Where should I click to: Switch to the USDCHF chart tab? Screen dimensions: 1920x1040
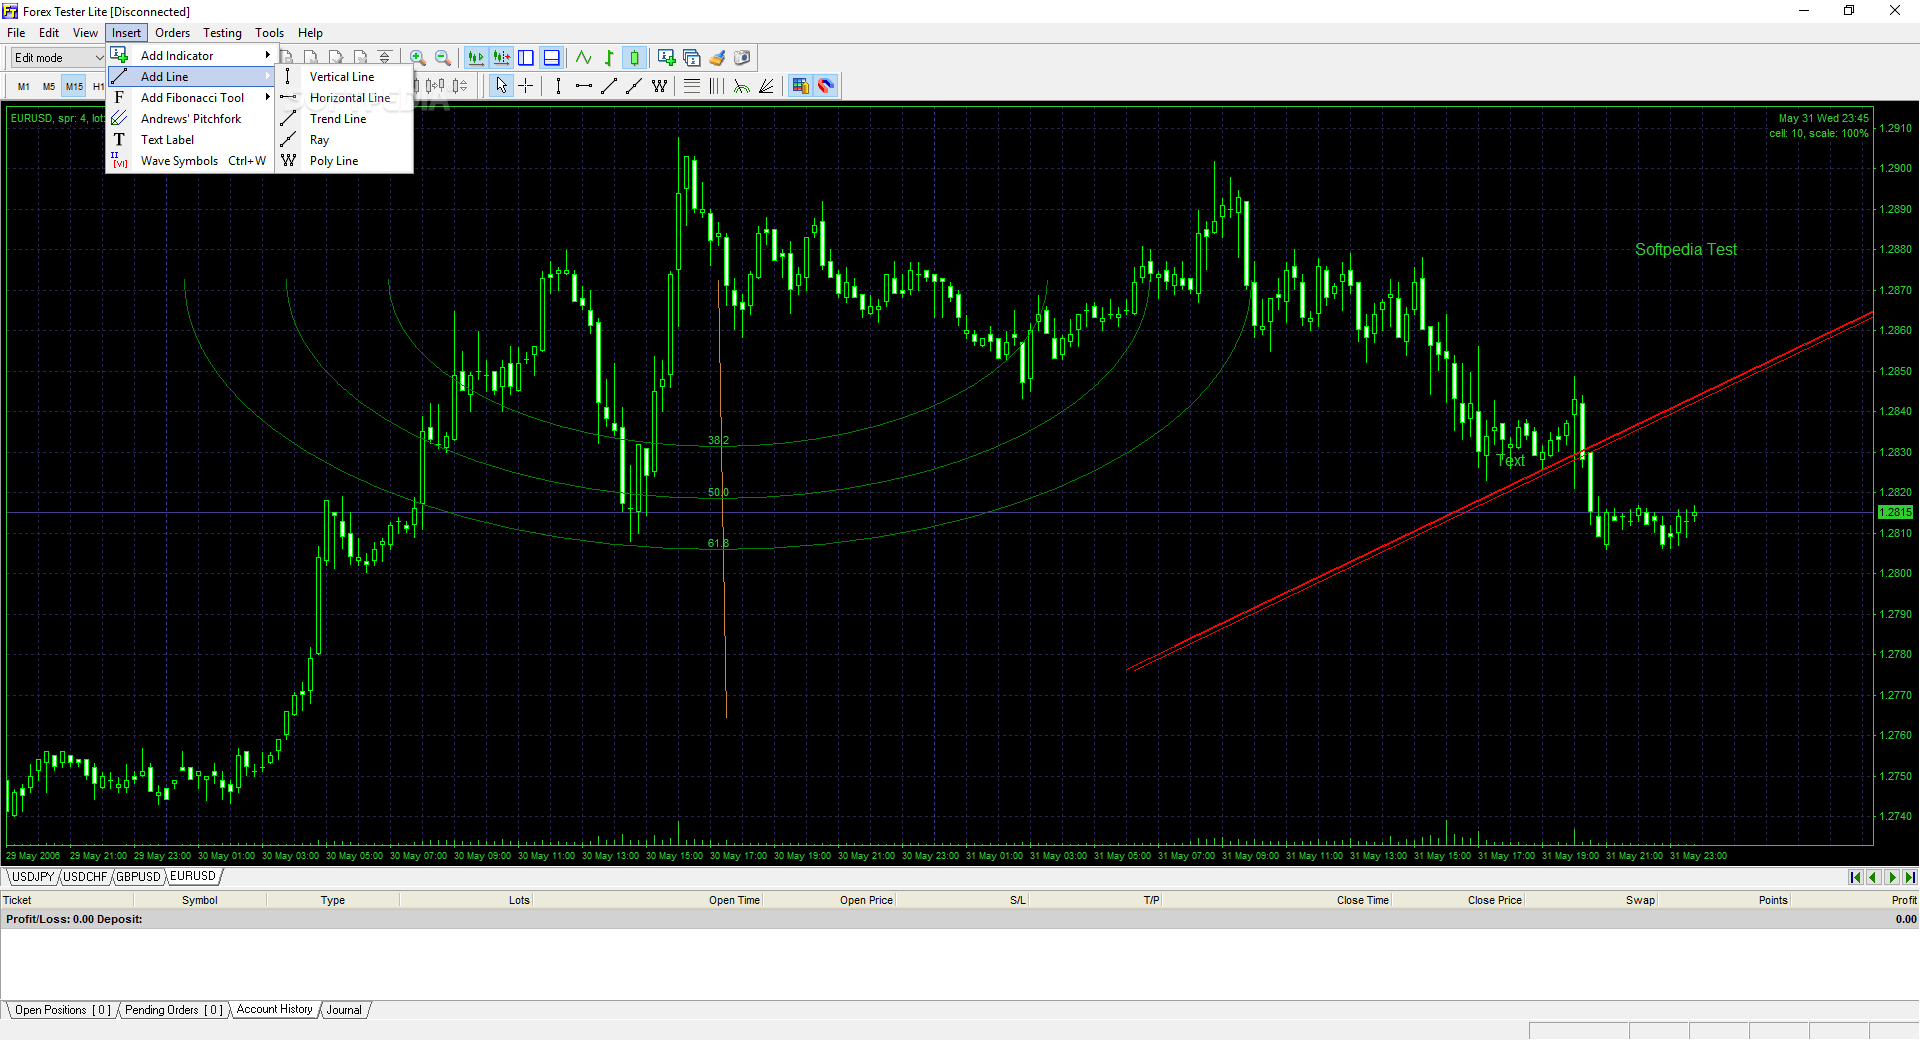[x=86, y=877]
